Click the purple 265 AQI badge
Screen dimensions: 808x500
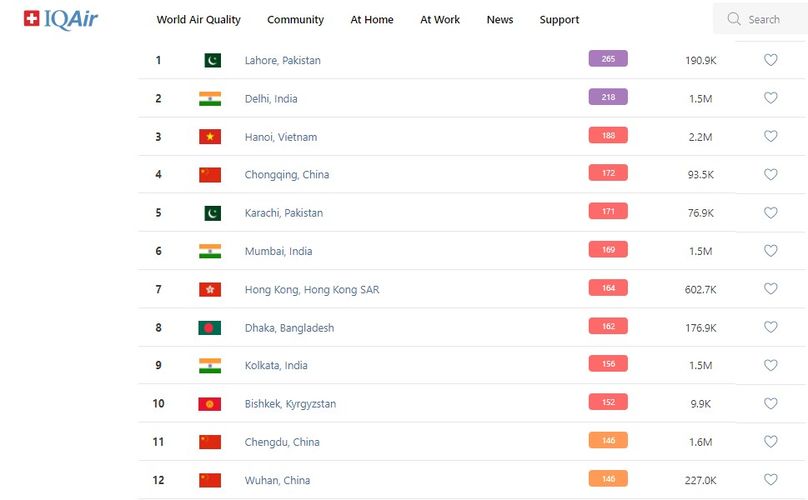coord(608,59)
